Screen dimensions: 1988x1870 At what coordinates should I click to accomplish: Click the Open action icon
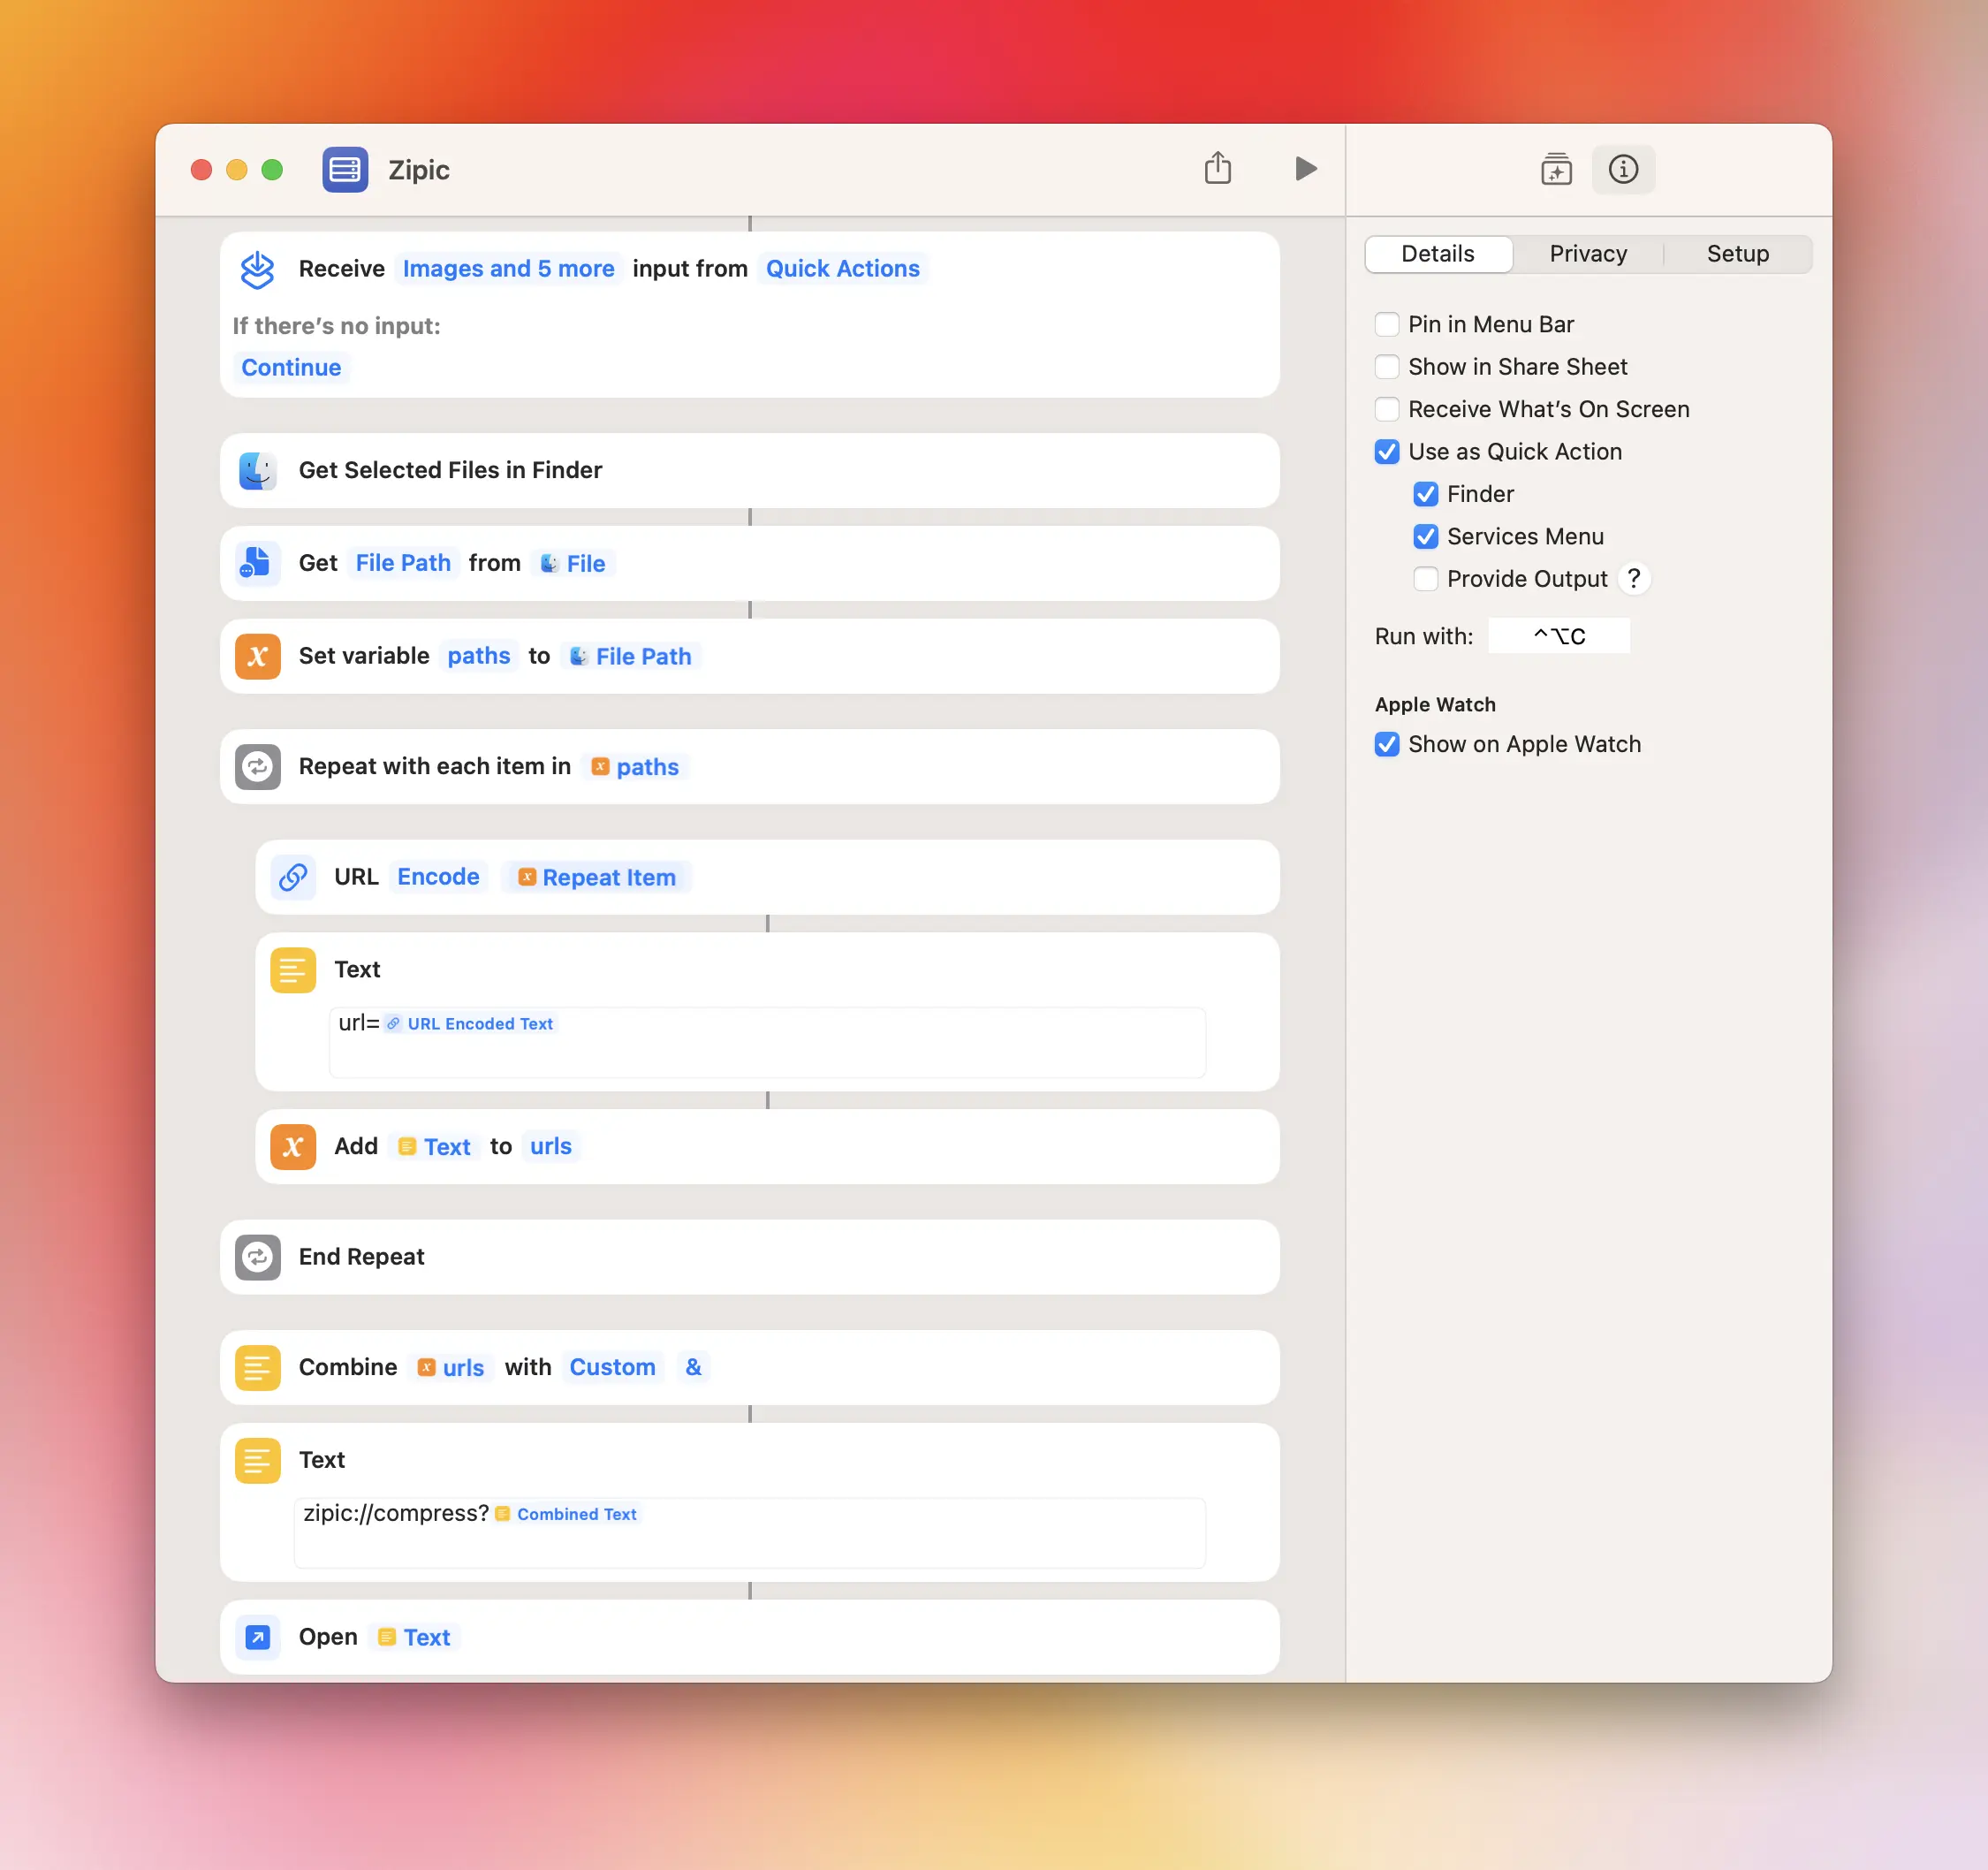click(x=257, y=1637)
